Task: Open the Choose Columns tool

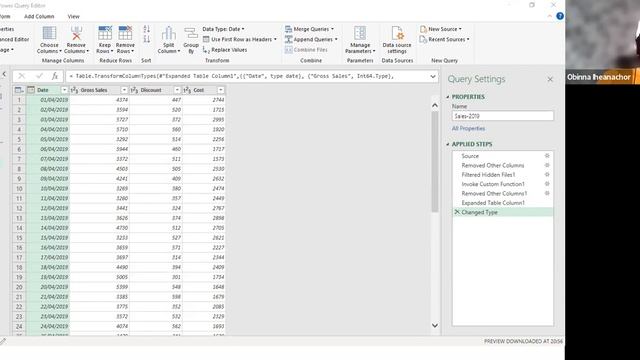Action: click(49, 40)
